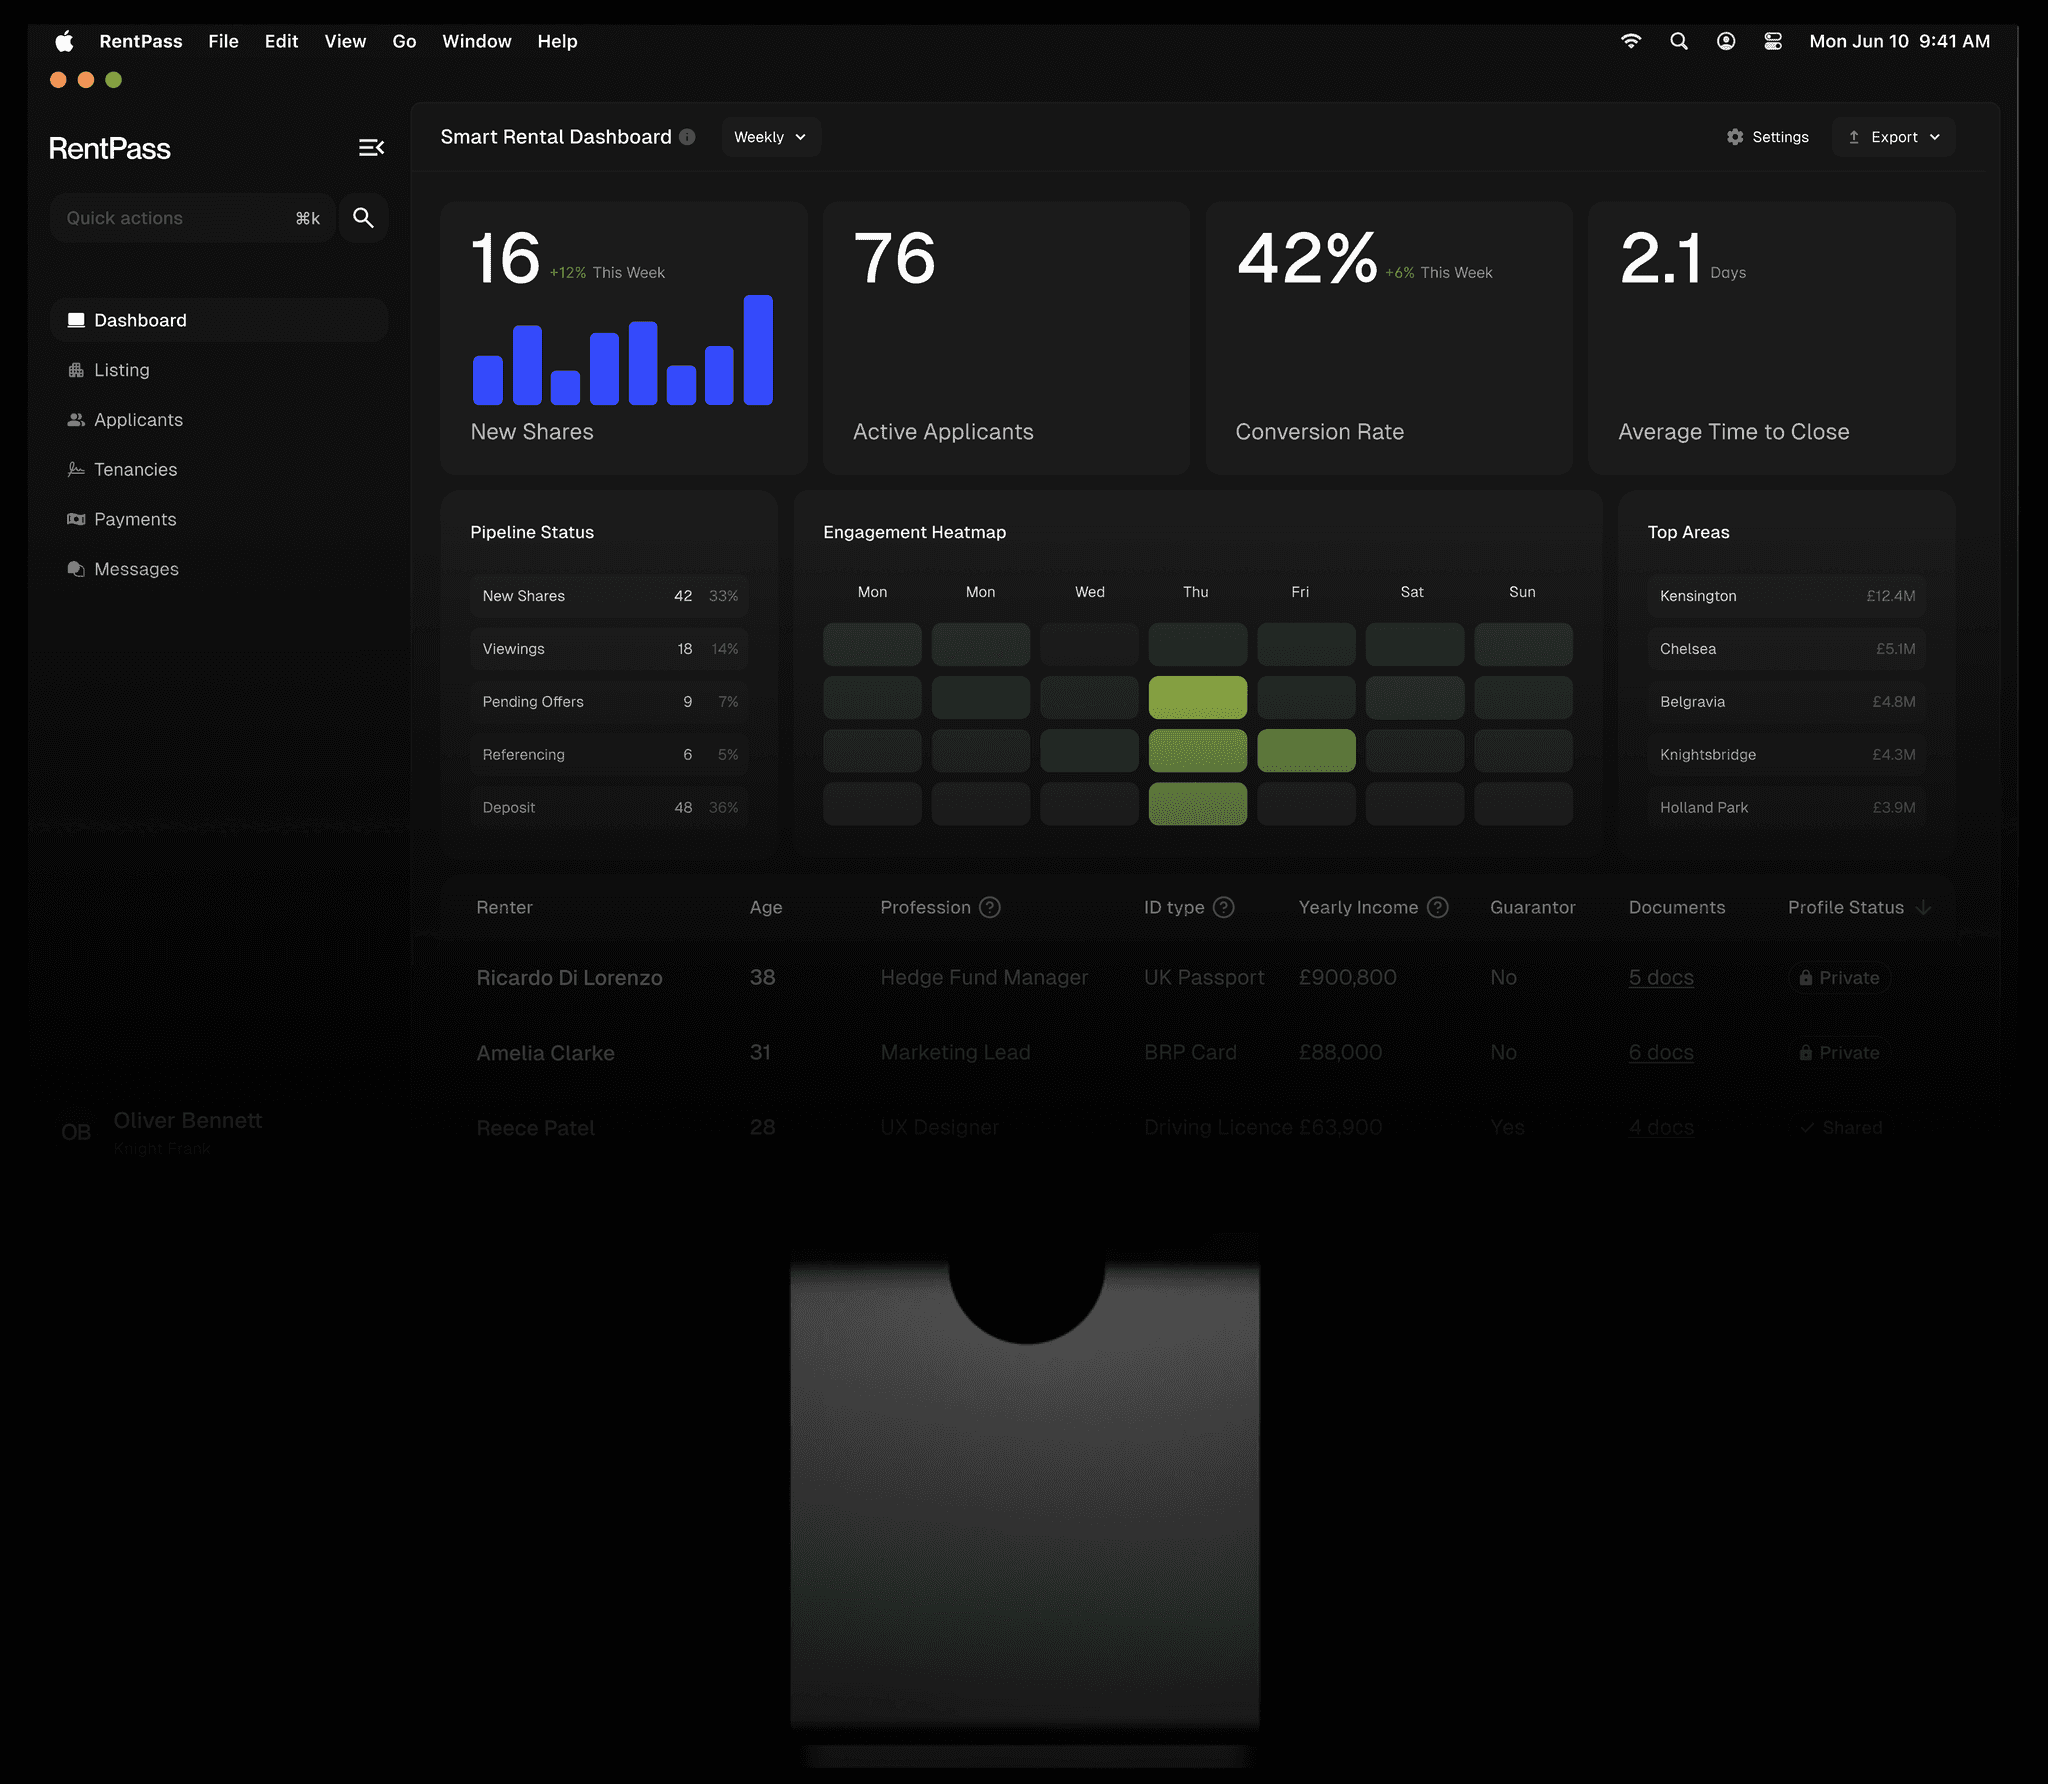
Task: Open the Applicants section in sidebar
Action: 138,420
